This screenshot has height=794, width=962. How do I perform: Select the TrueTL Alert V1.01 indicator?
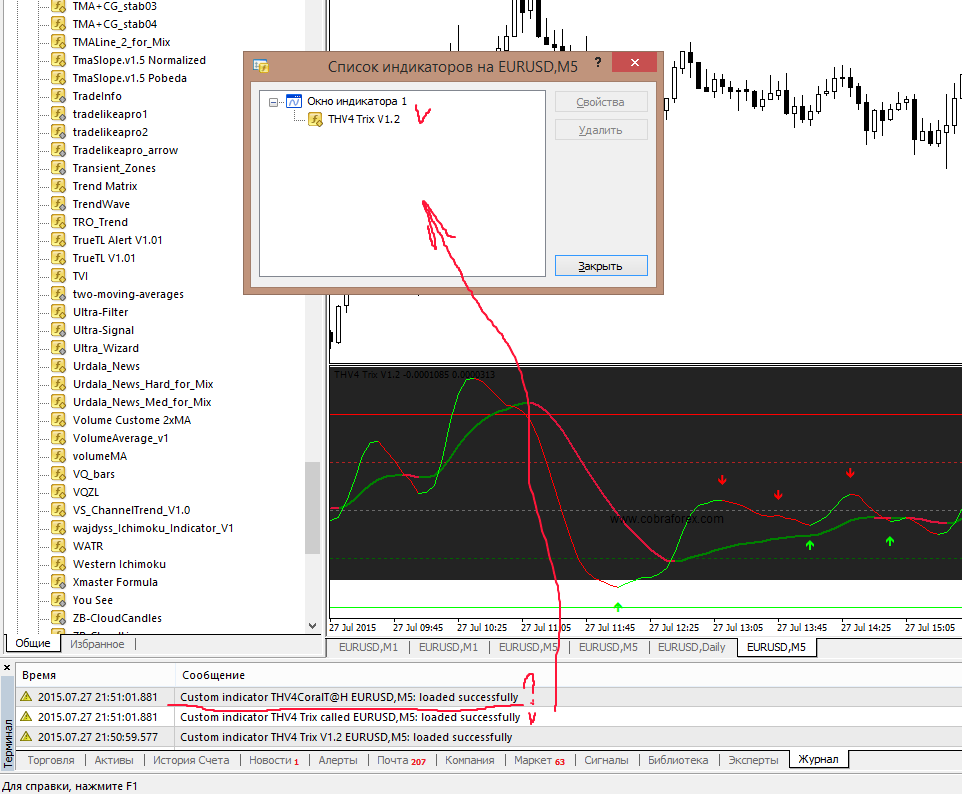117,240
